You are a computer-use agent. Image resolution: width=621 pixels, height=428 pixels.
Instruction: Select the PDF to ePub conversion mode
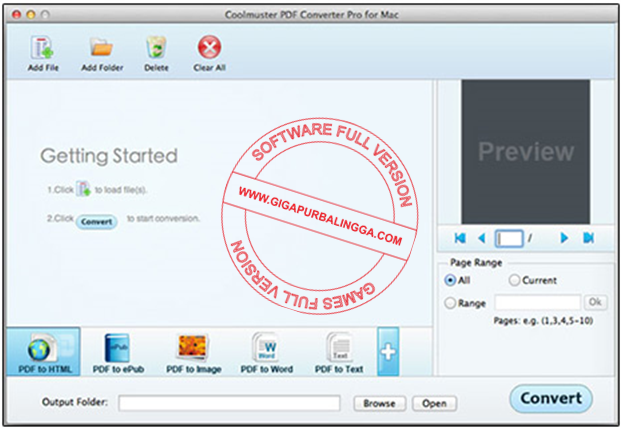click(x=118, y=354)
